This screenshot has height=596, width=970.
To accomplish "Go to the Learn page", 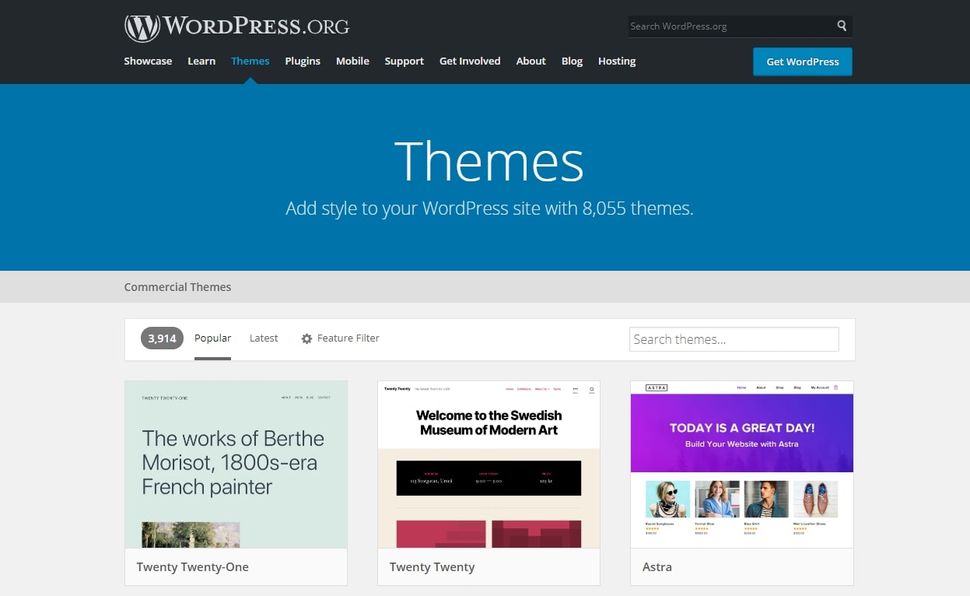I will [x=202, y=61].
